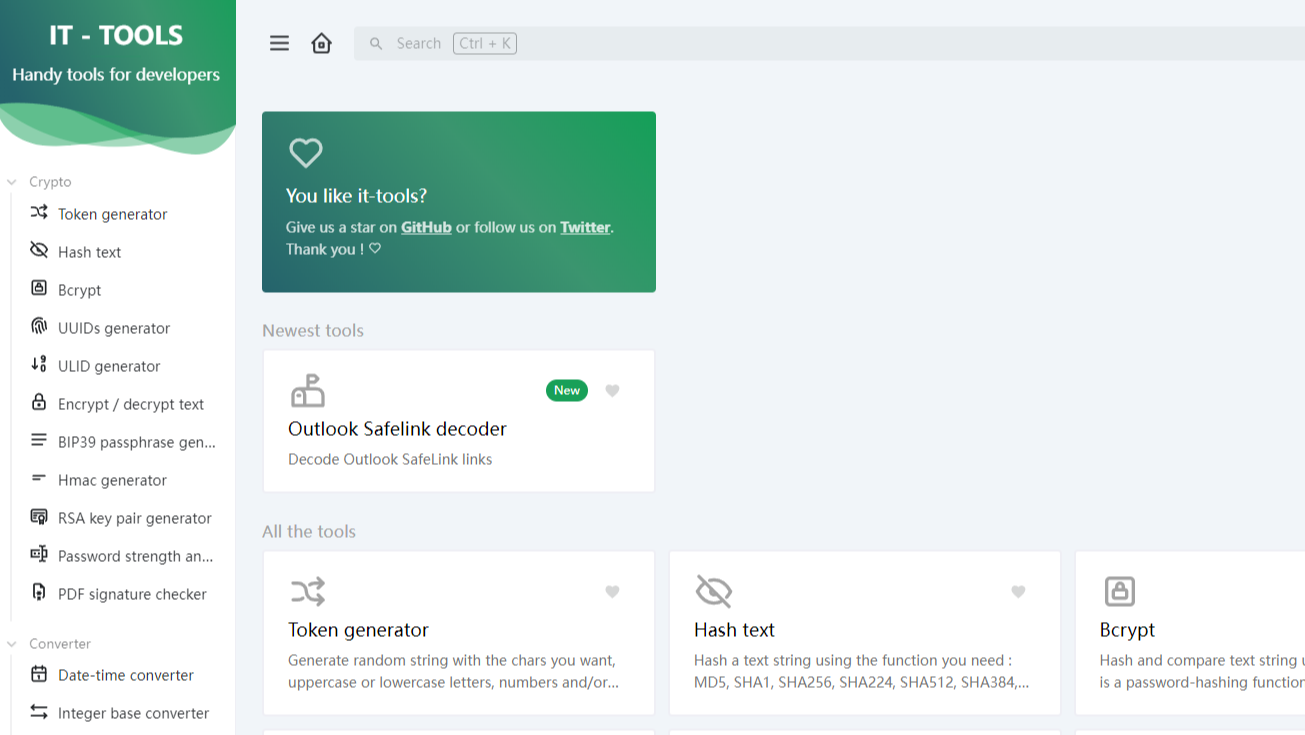
Task: Open Hash text from the sidebar
Action: [x=89, y=252]
